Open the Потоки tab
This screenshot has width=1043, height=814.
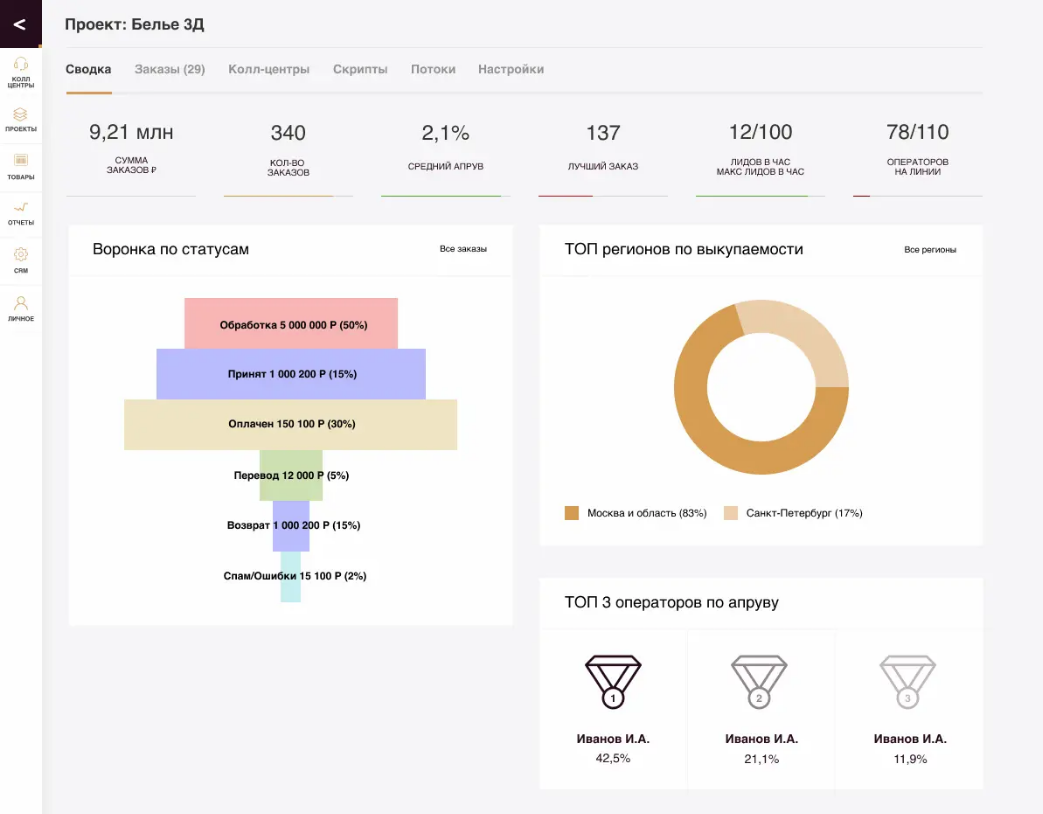433,69
